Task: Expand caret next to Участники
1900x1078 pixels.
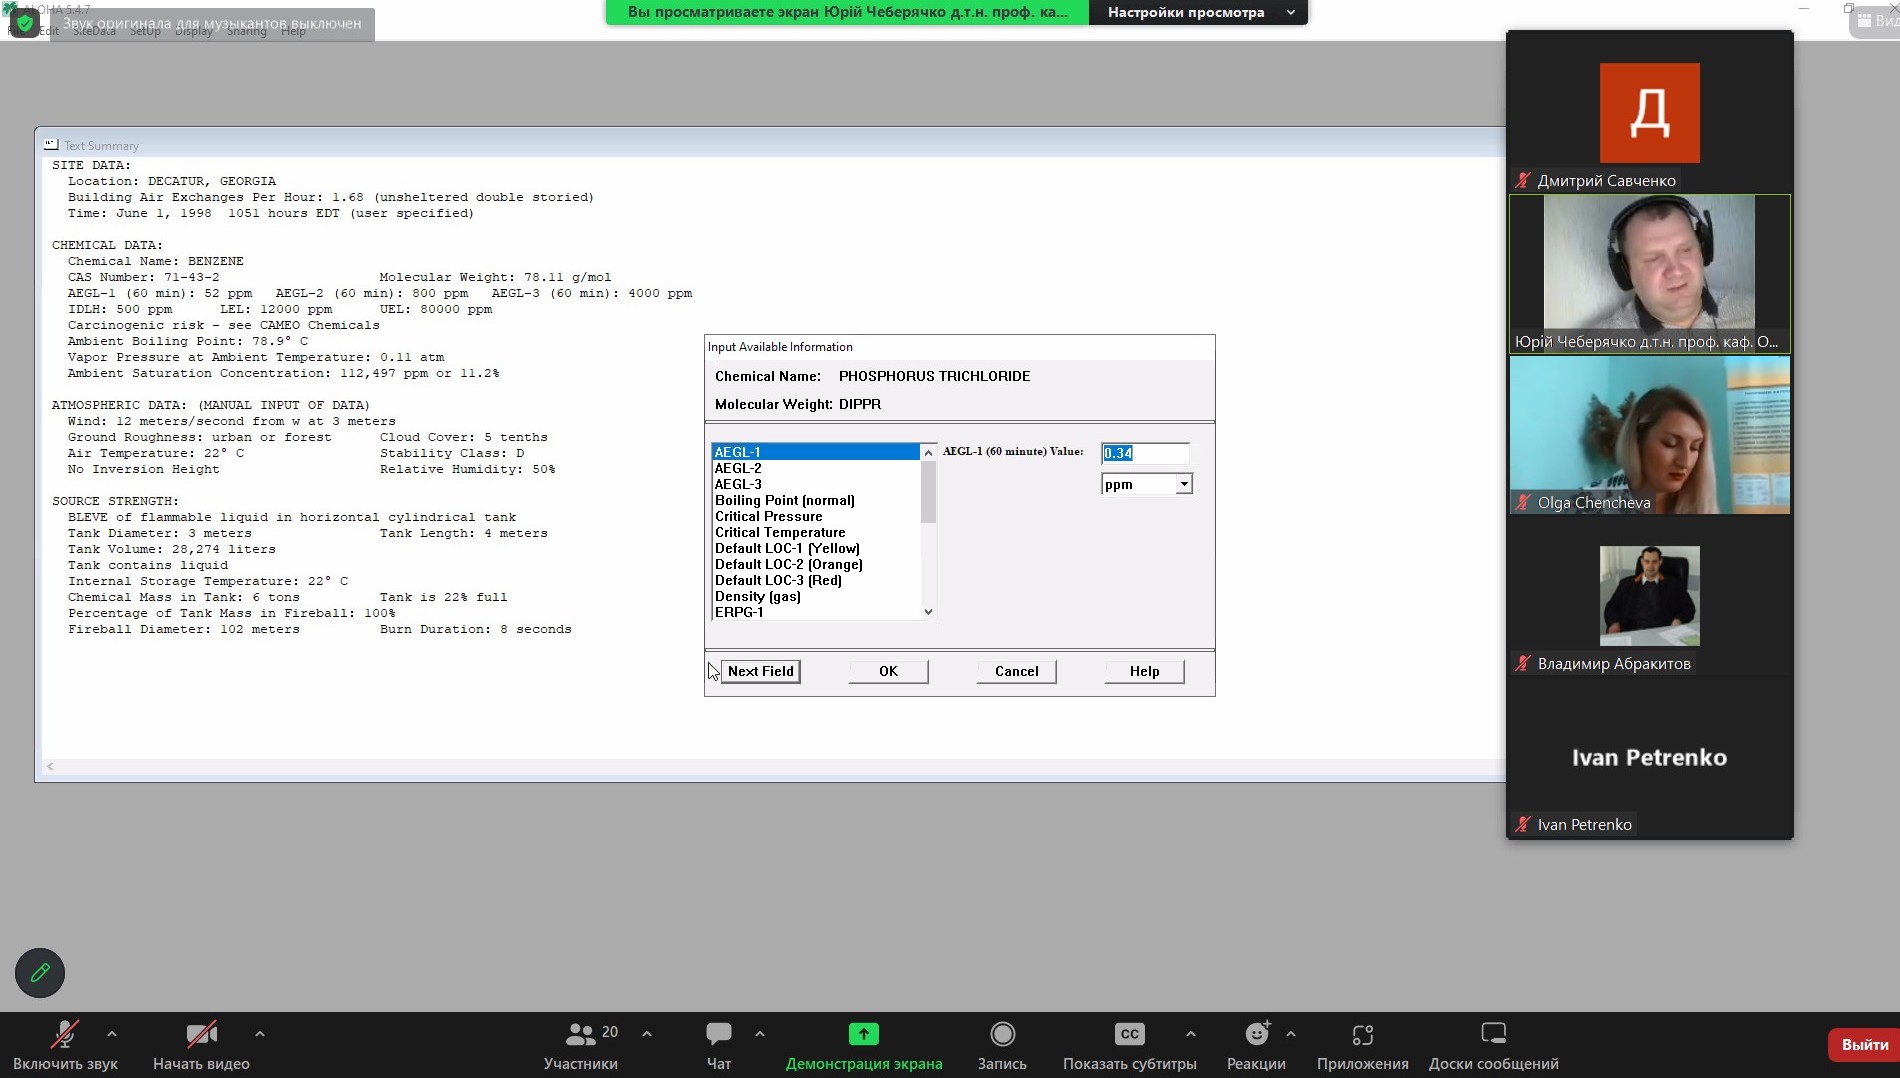Action: coord(647,1034)
